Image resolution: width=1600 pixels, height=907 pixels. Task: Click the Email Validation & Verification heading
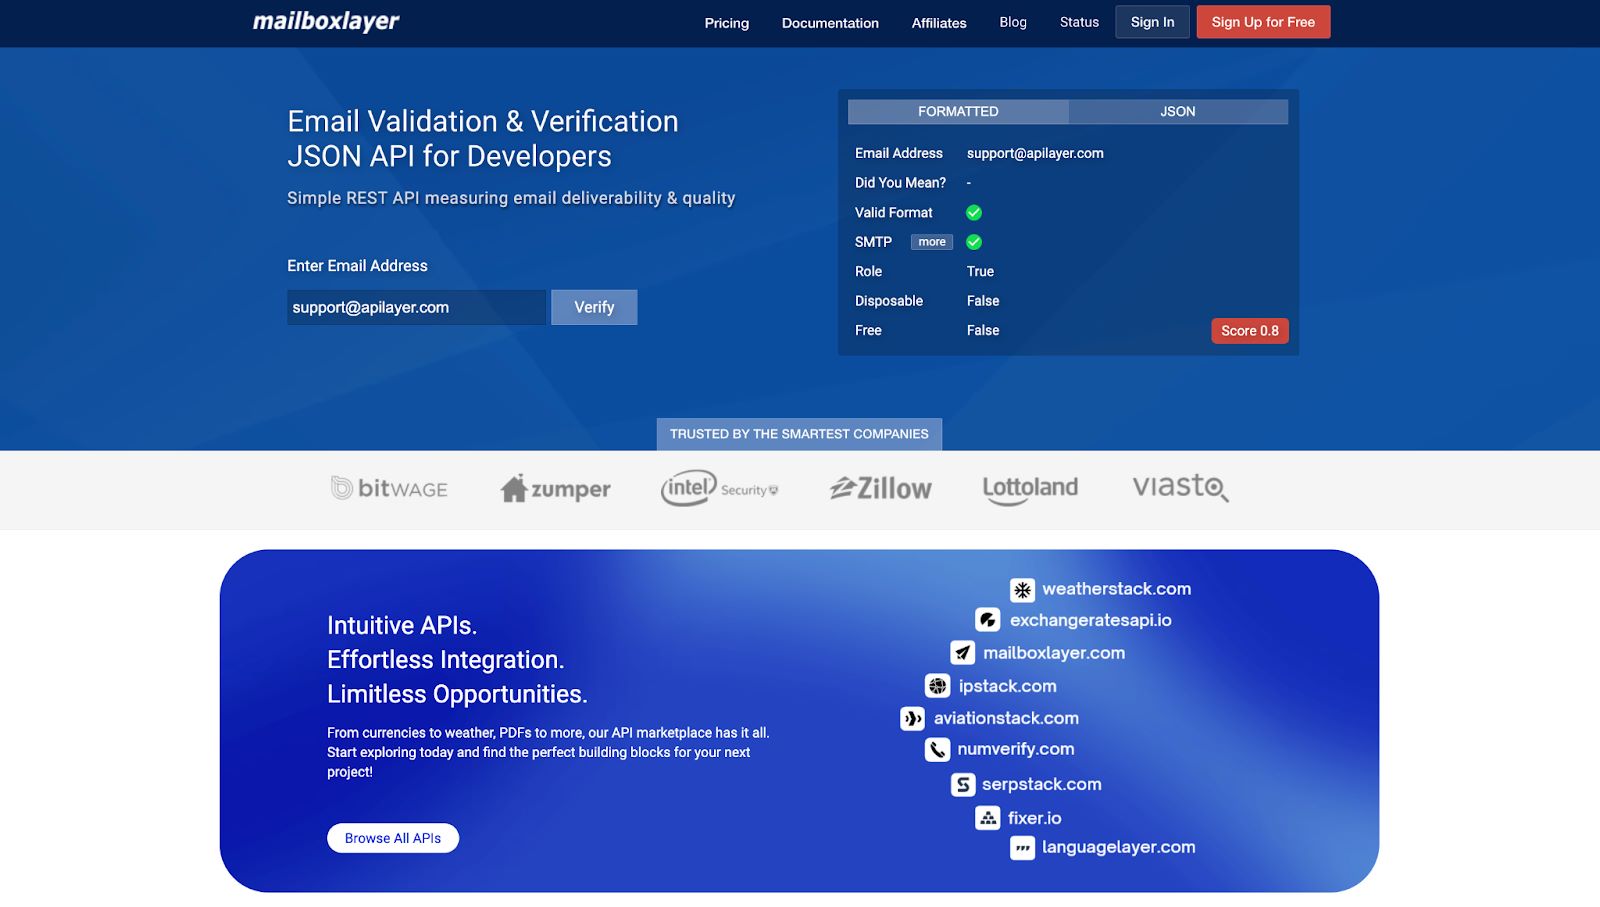pyautogui.click(x=483, y=139)
